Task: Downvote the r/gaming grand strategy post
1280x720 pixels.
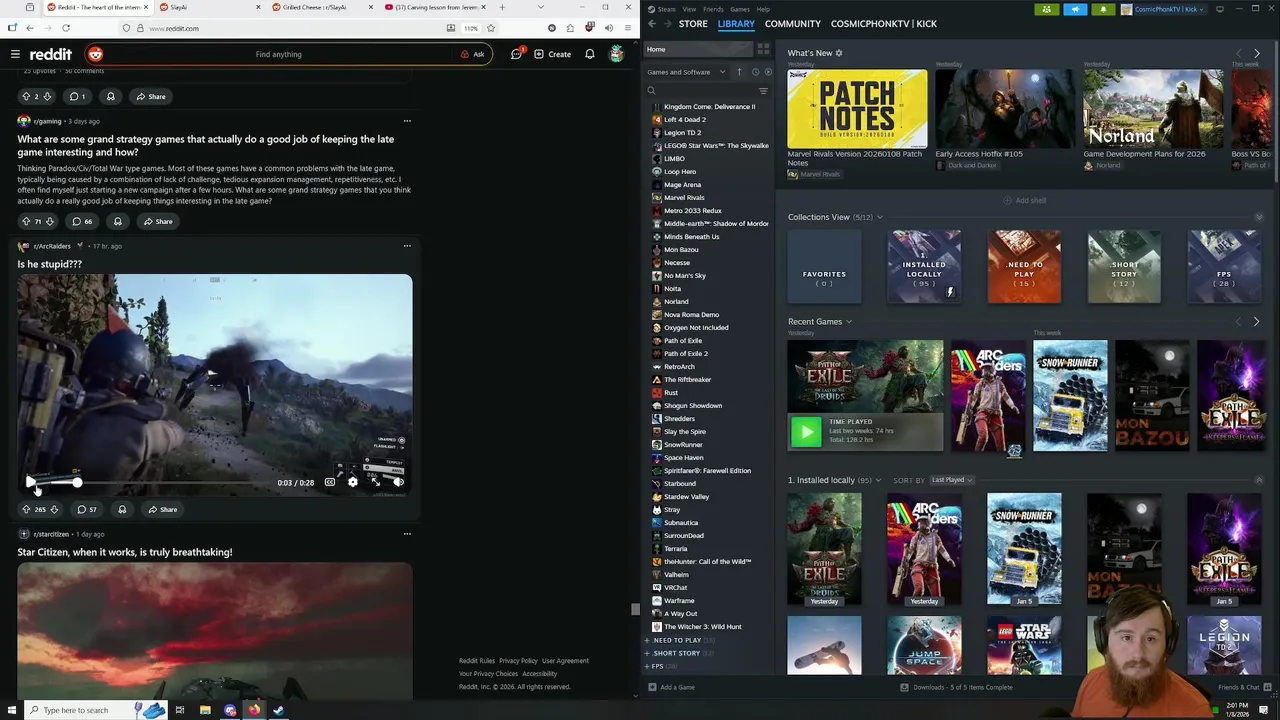Action: click(x=51, y=221)
